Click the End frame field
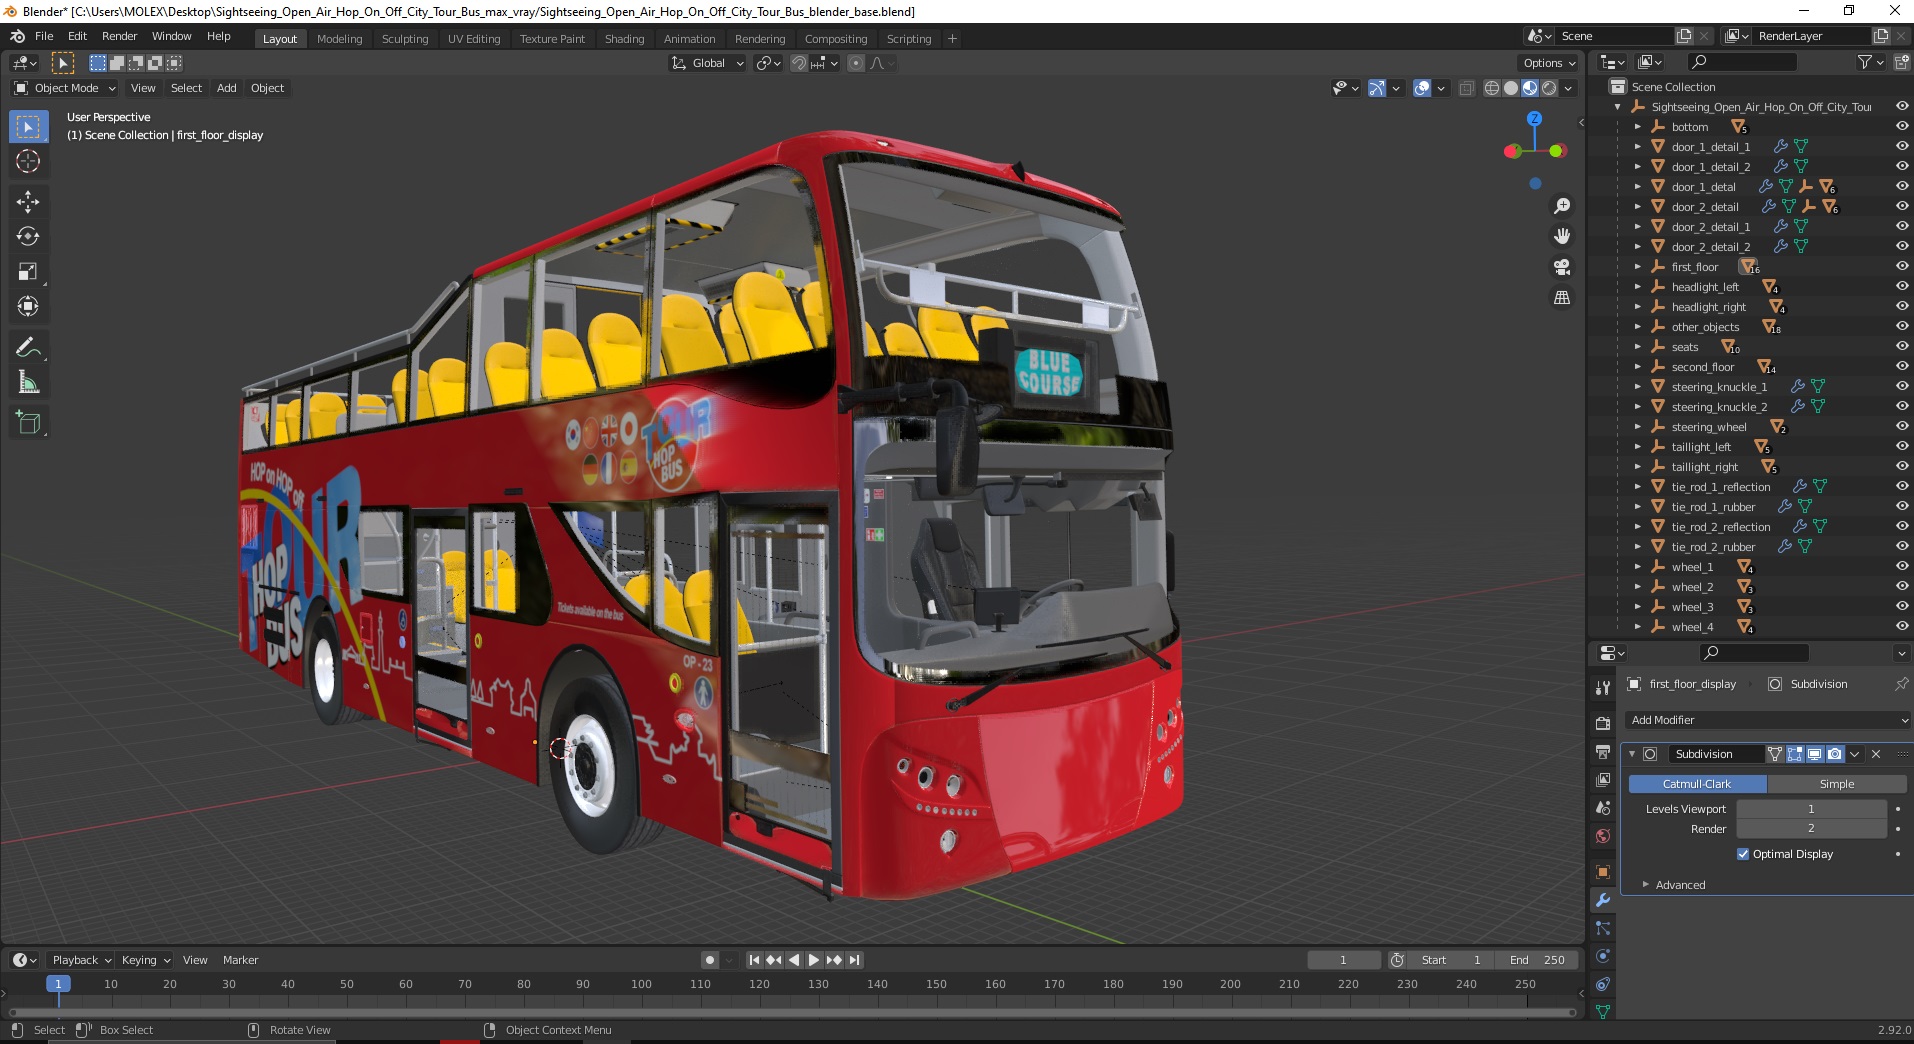The height and width of the screenshot is (1044, 1914). click(x=1537, y=960)
